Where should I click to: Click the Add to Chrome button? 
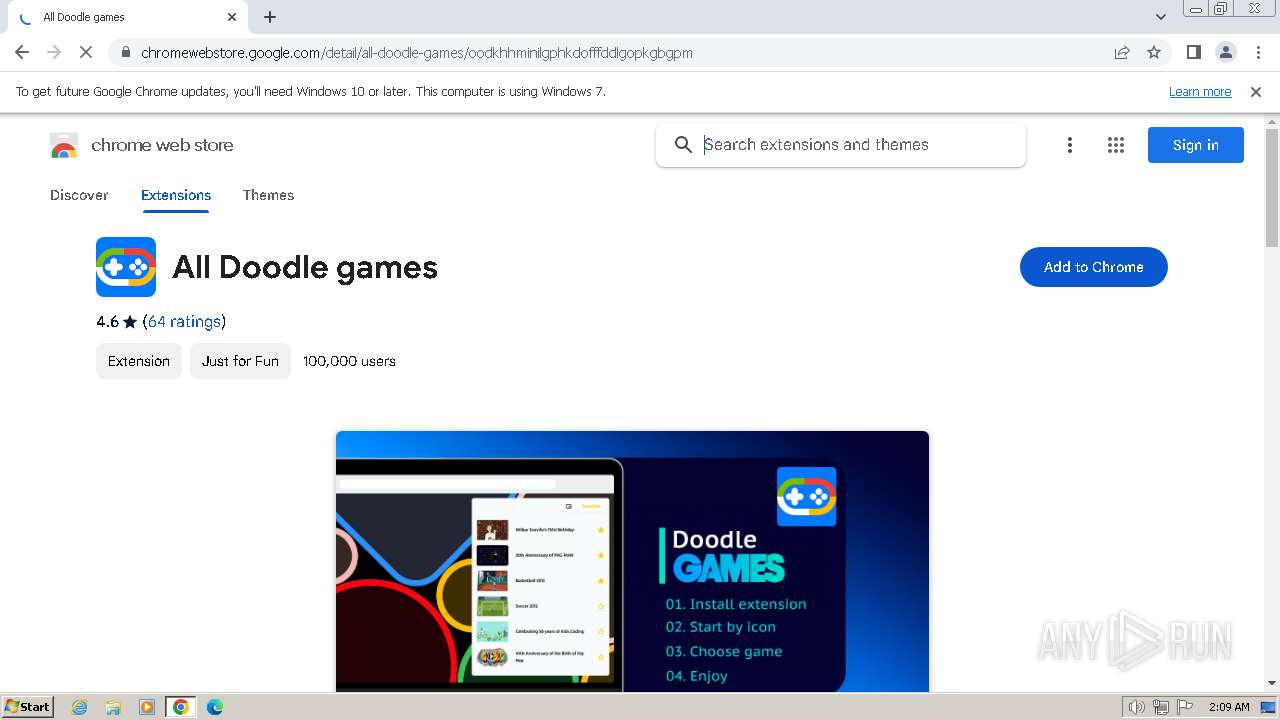coord(1094,267)
